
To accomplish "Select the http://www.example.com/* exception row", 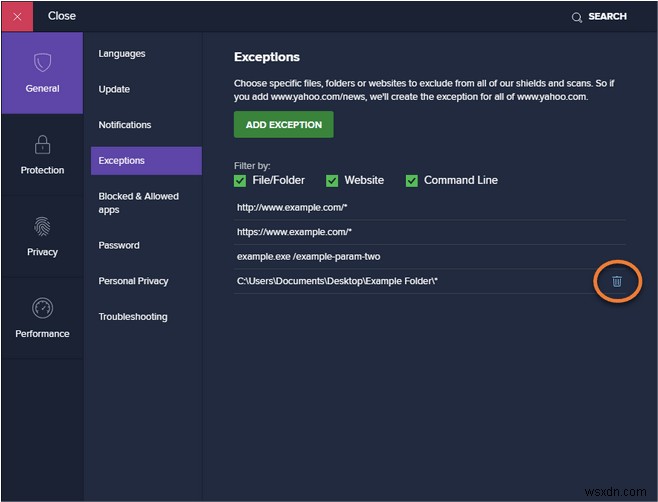I will pos(292,208).
